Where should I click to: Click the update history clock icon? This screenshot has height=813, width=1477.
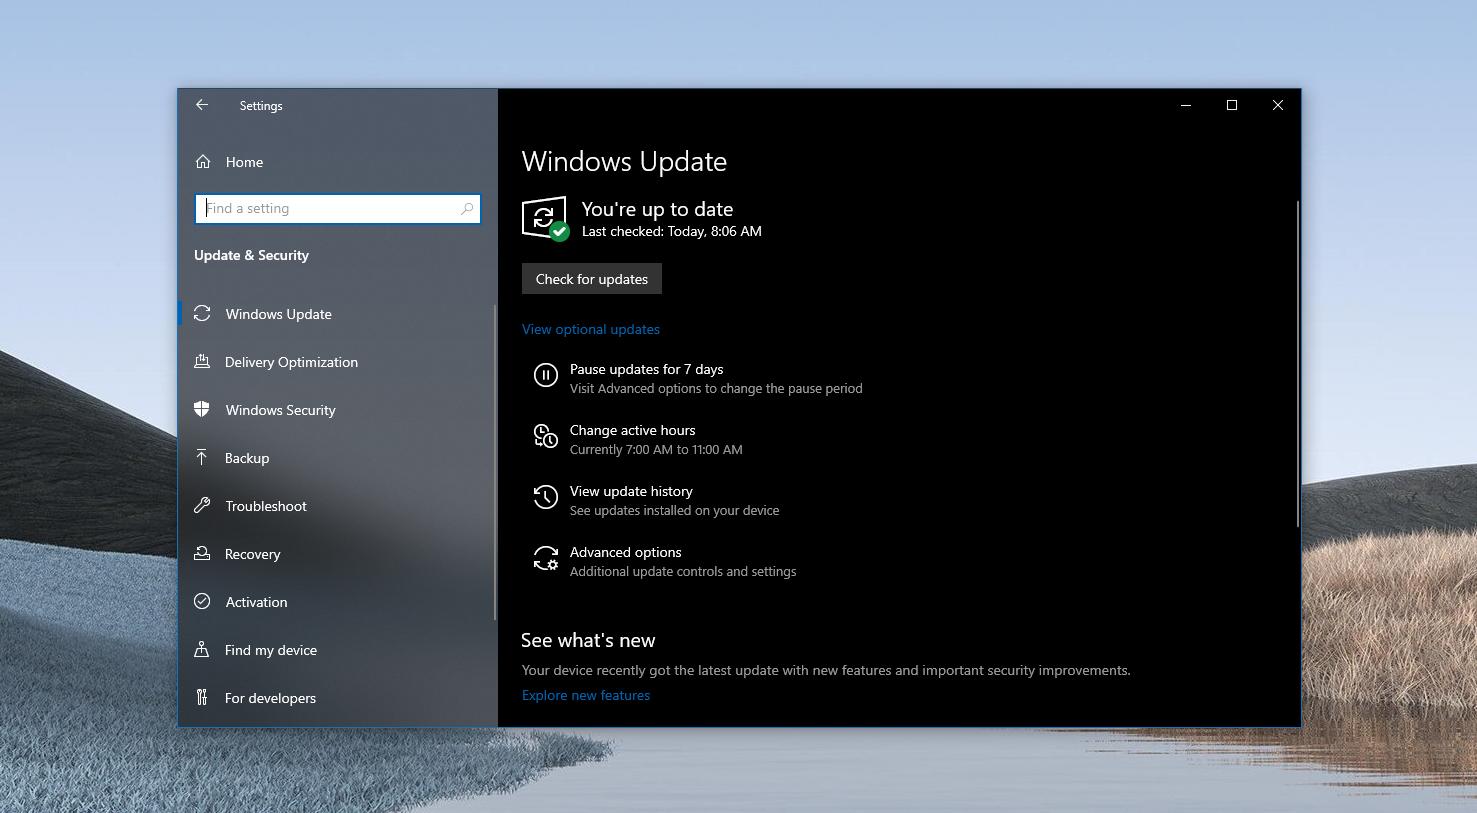point(545,497)
